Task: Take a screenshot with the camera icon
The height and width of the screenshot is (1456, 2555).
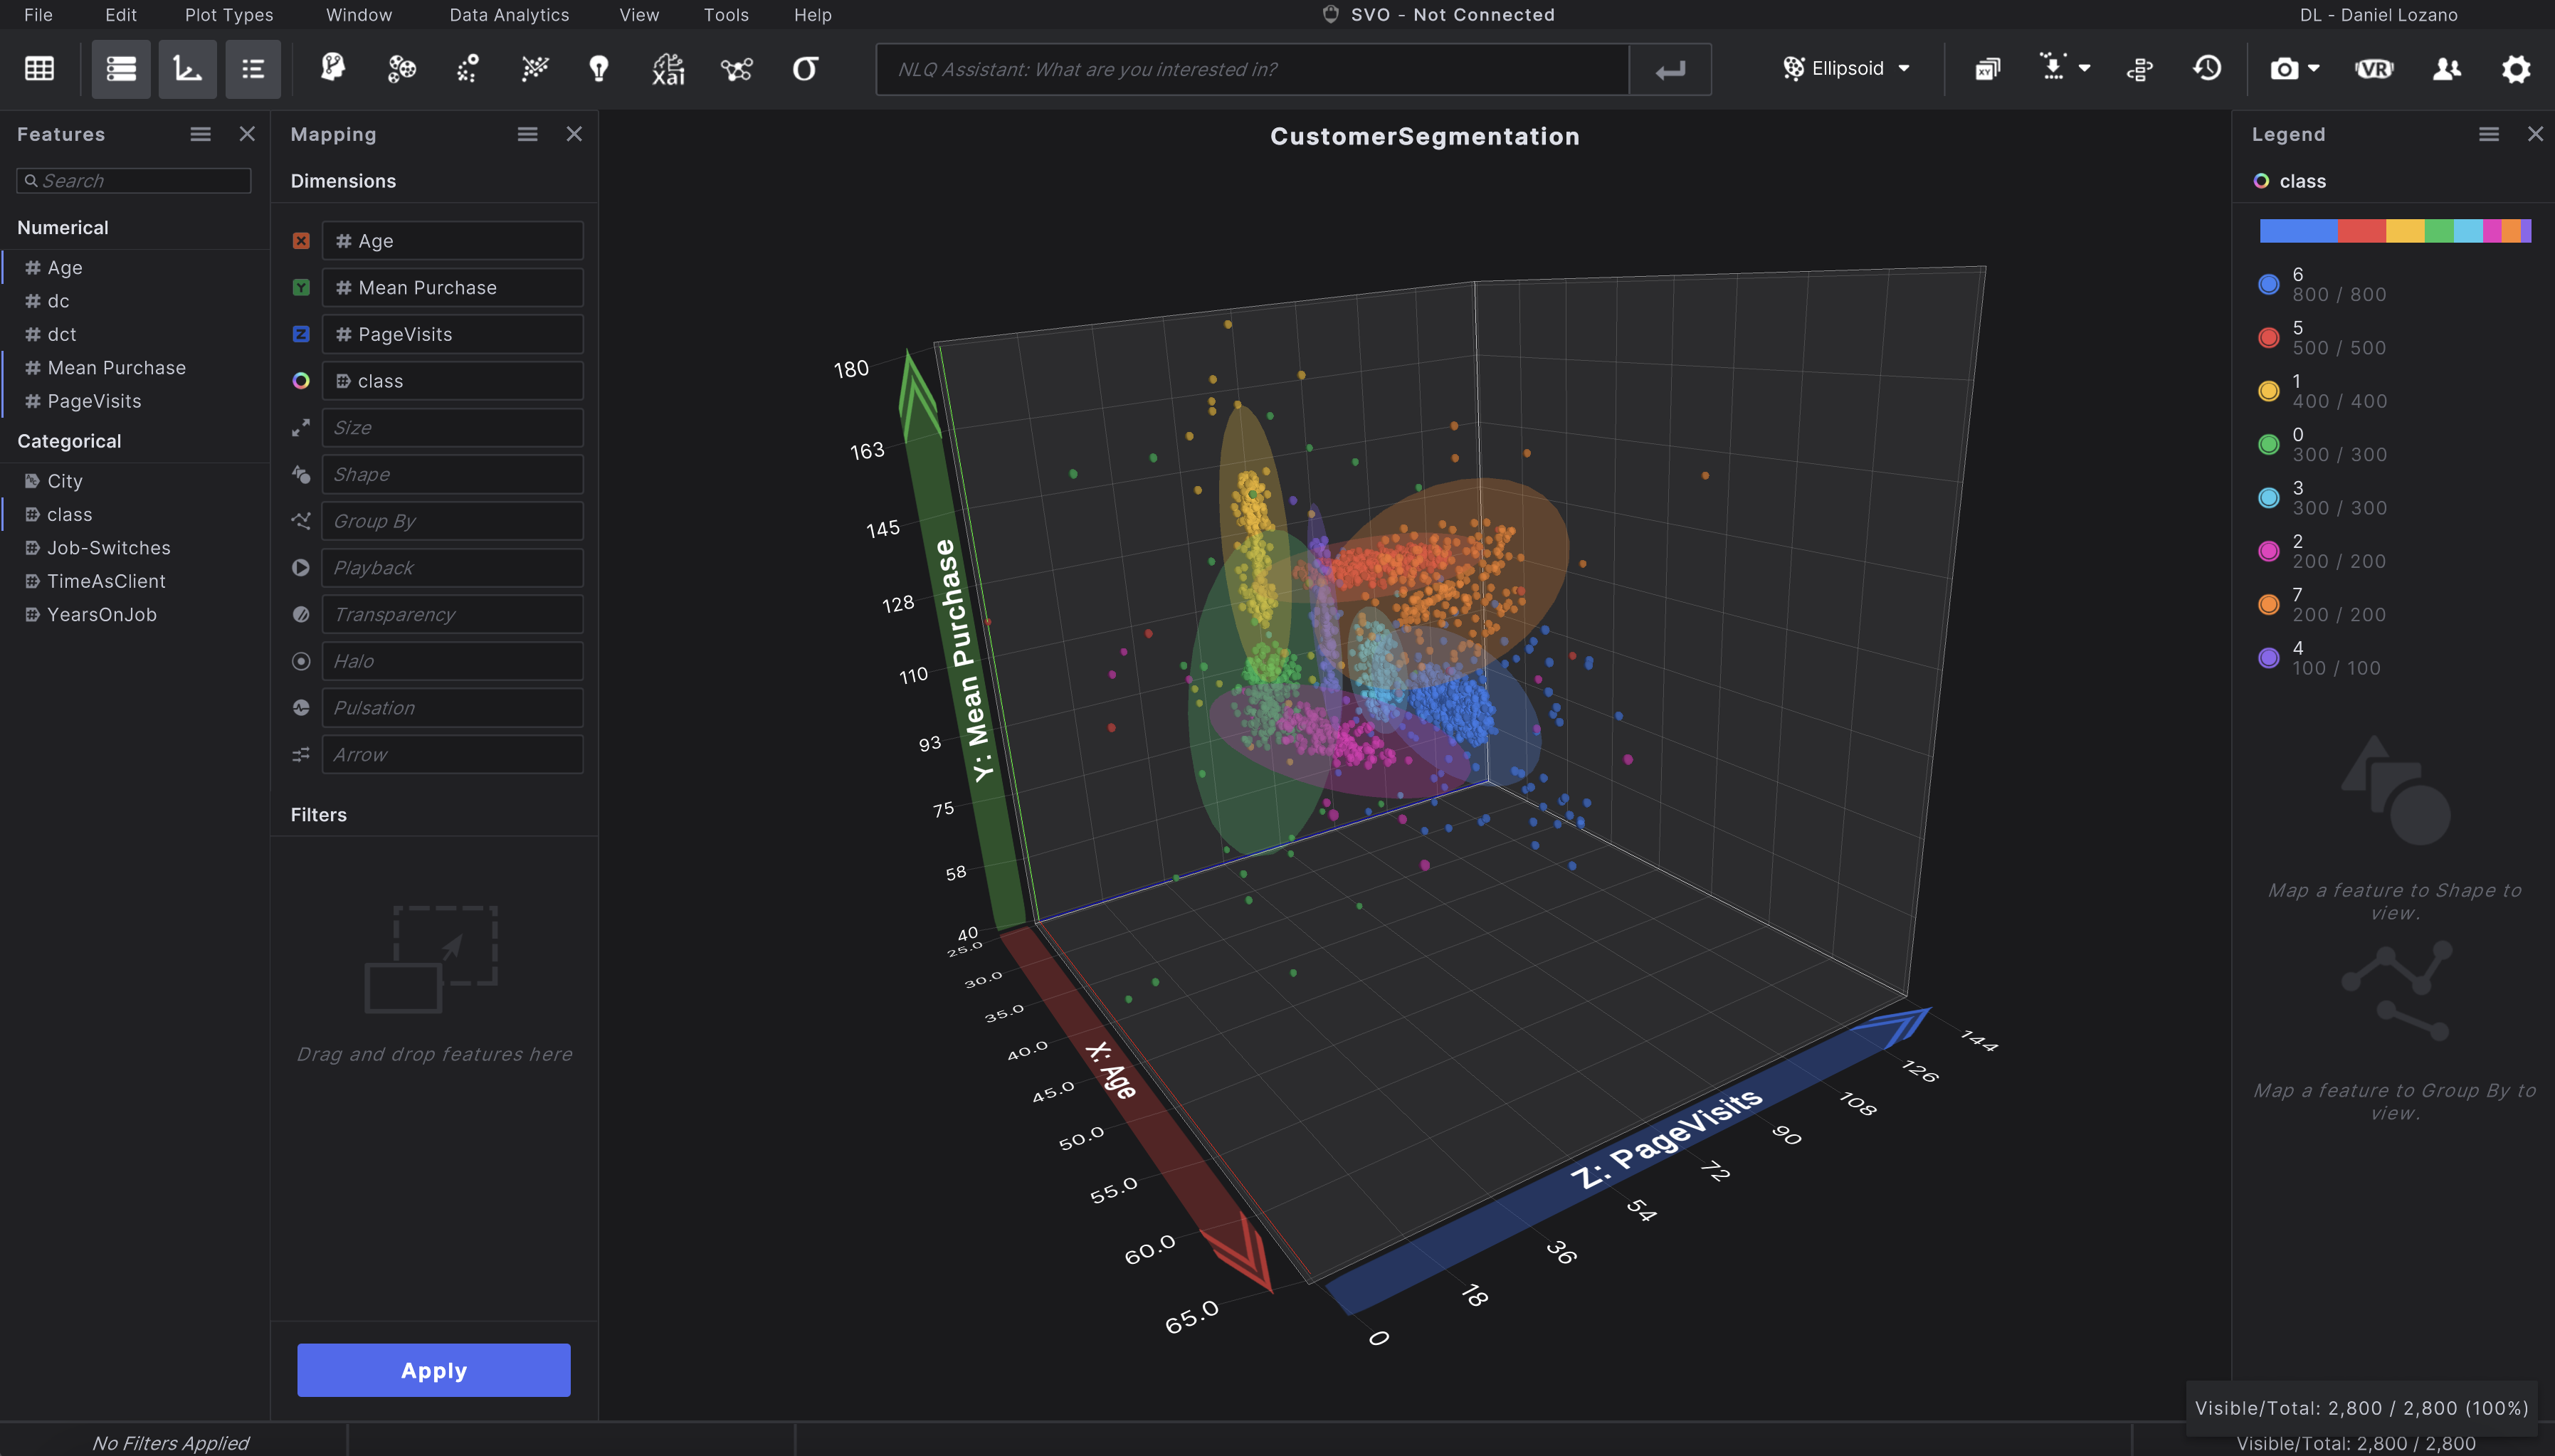Action: (2285, 69)
